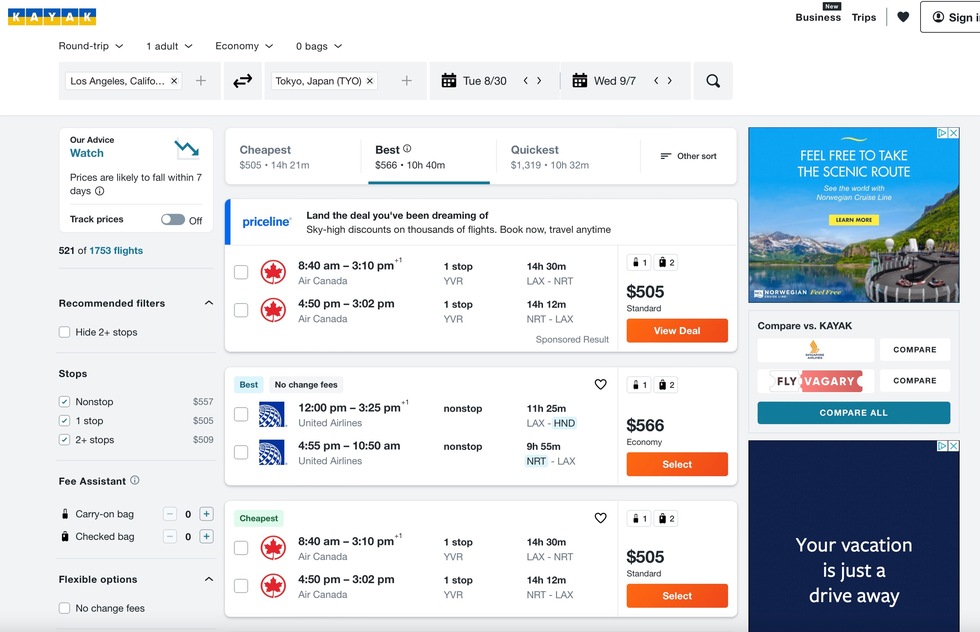The image size is (980, 632).
Task: Open the vacation drive away advertisement
Action: [x=854, y=536]
